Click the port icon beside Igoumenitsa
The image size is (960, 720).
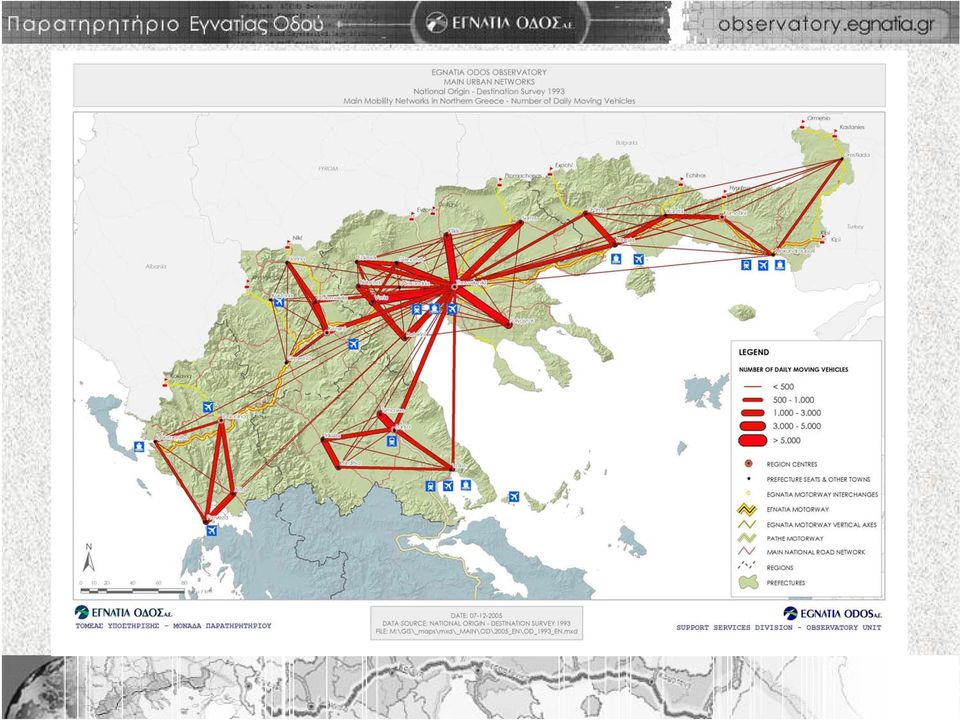[140, 446]
